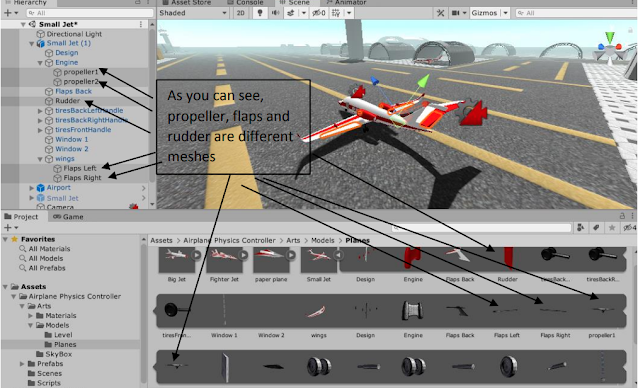
Task: Open Arts in breadcrumb path
Action: [x=293, y=240]
